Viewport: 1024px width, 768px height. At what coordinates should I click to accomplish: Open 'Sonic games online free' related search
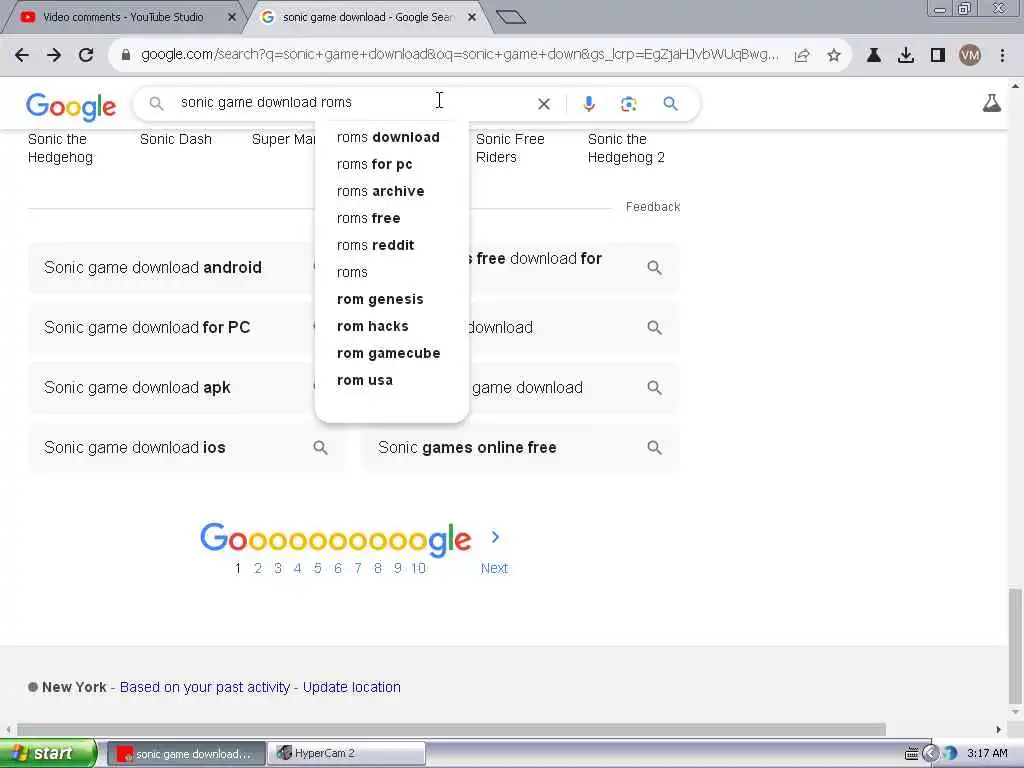point(520,447)
